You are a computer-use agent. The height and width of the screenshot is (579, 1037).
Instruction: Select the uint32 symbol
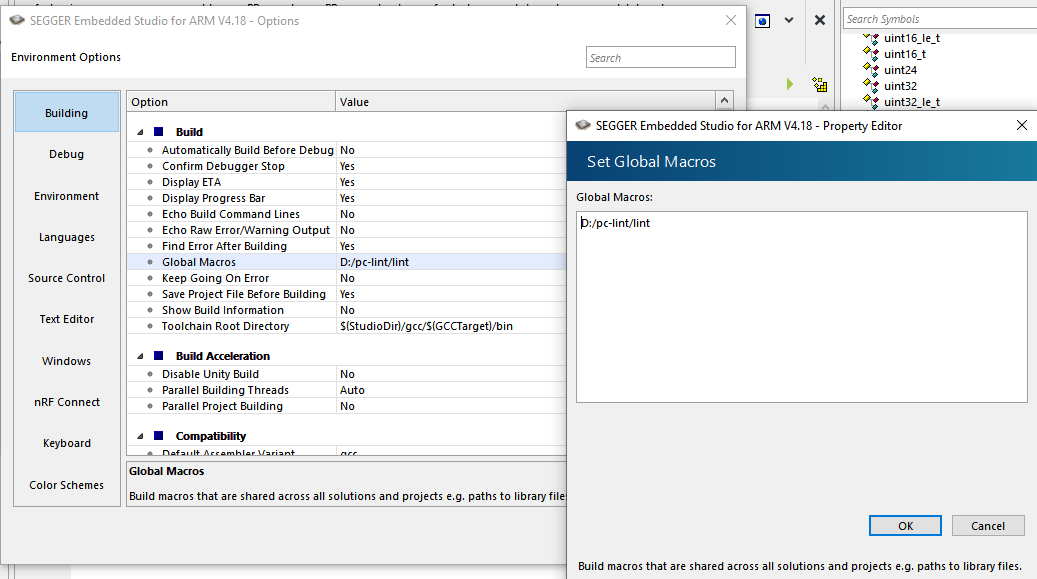click(900, 85)
